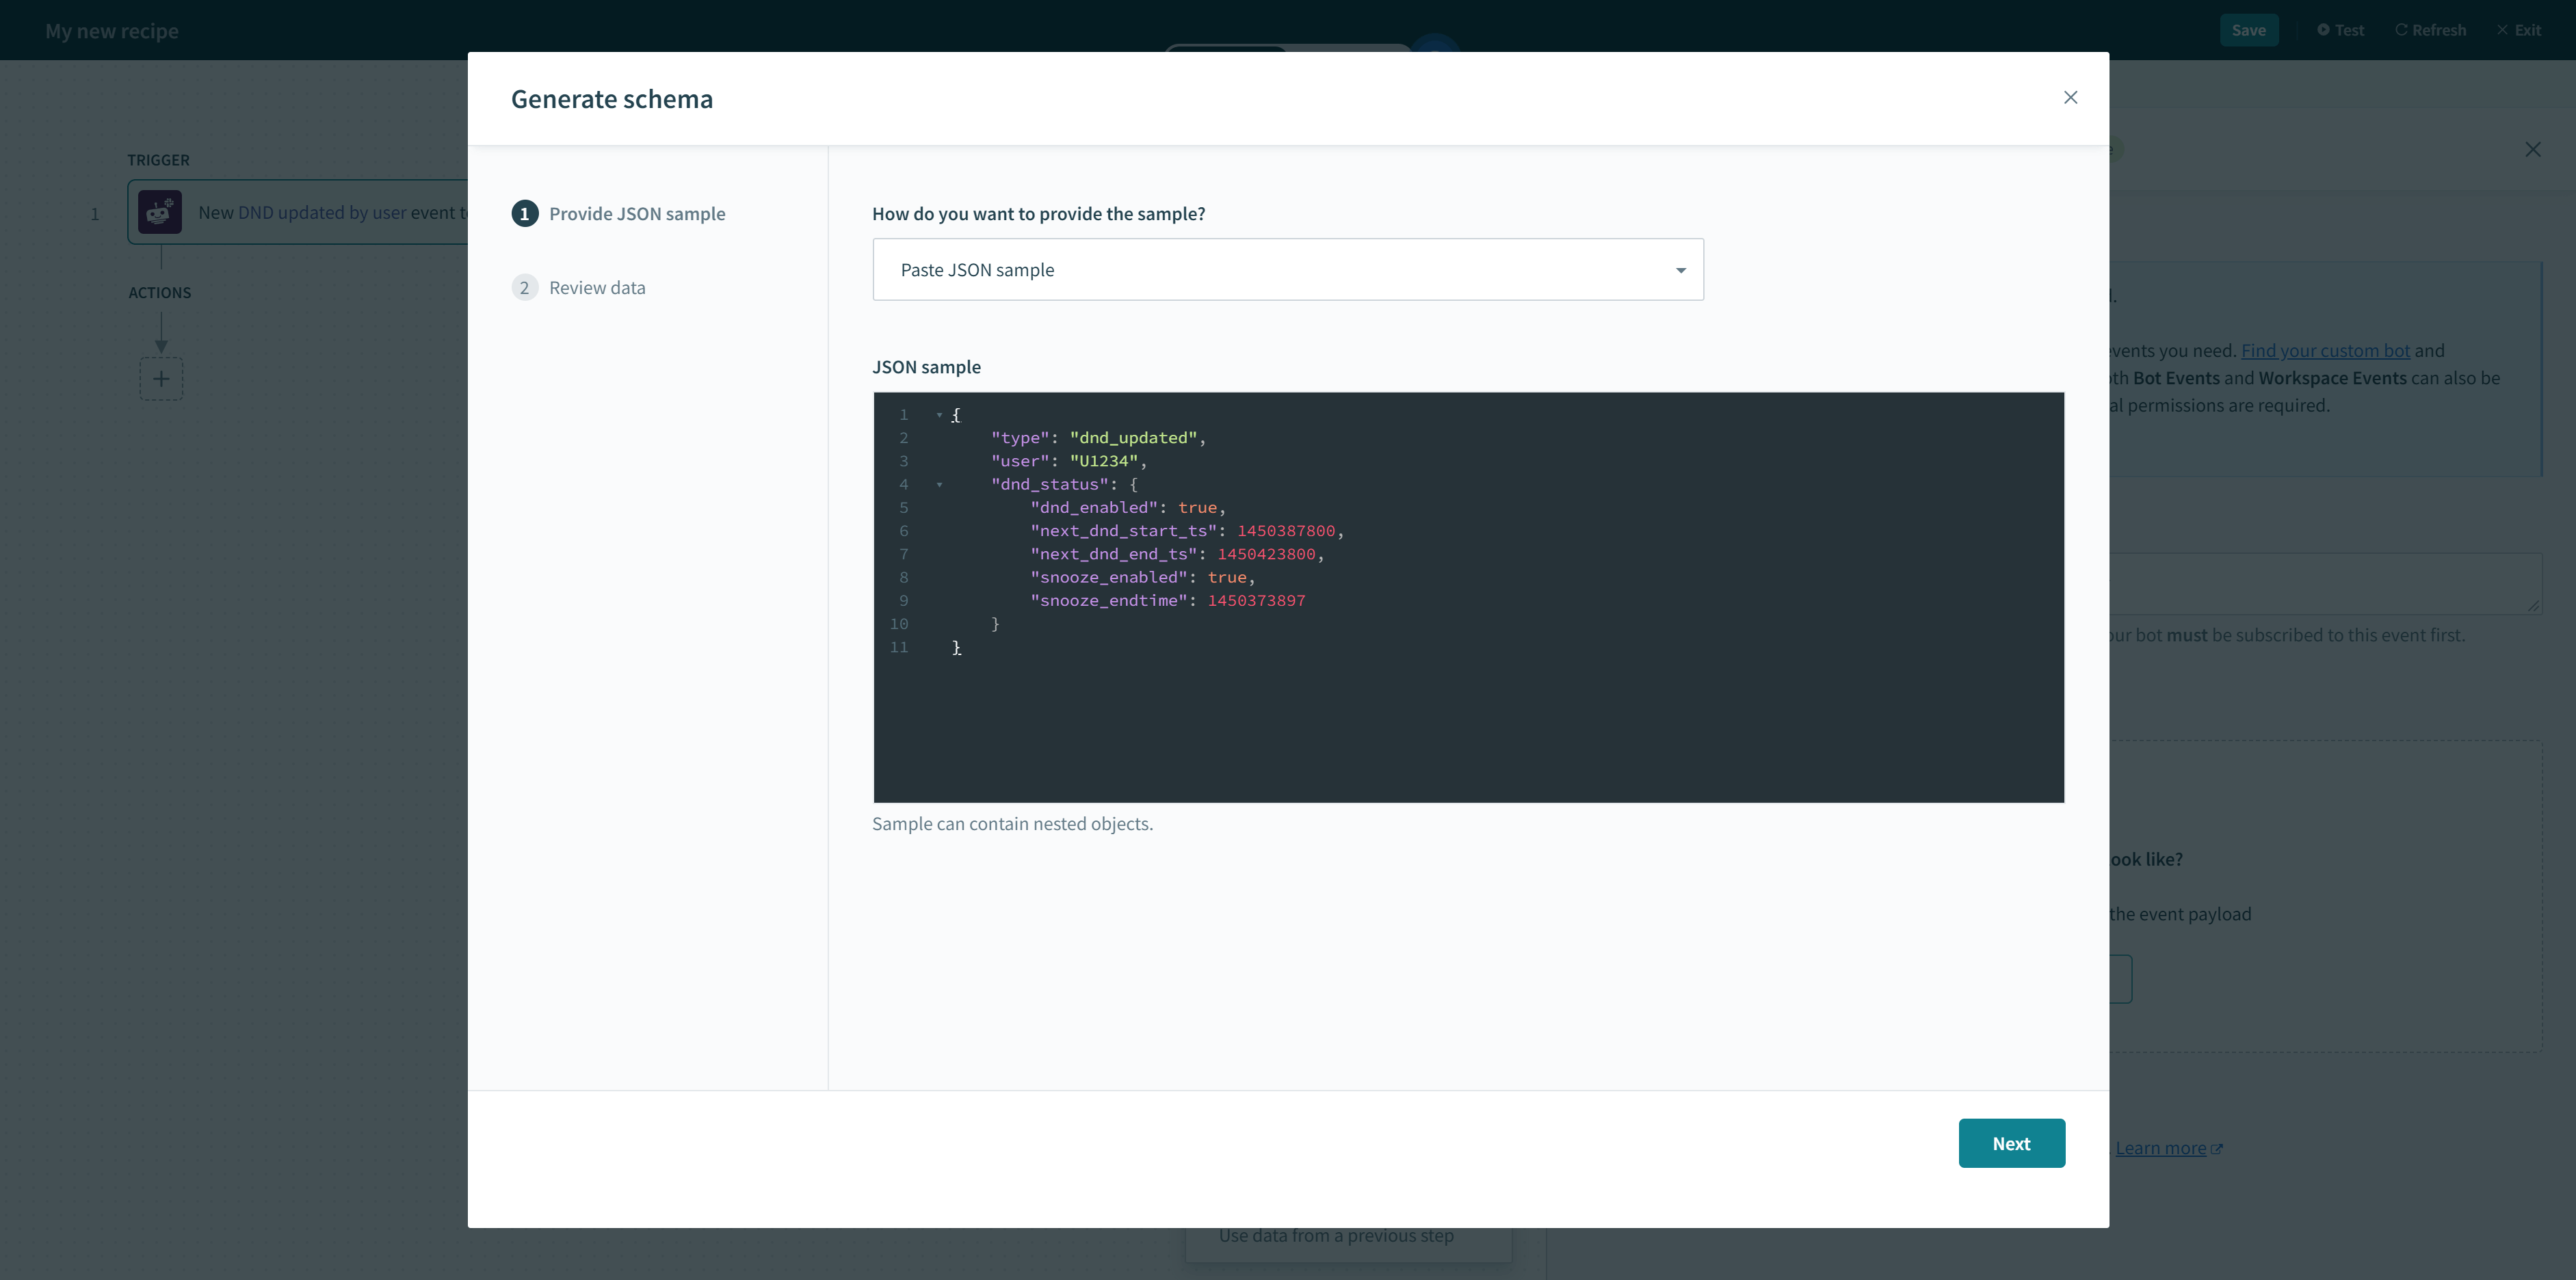Click the Next button

(x=2011, y=1143)
